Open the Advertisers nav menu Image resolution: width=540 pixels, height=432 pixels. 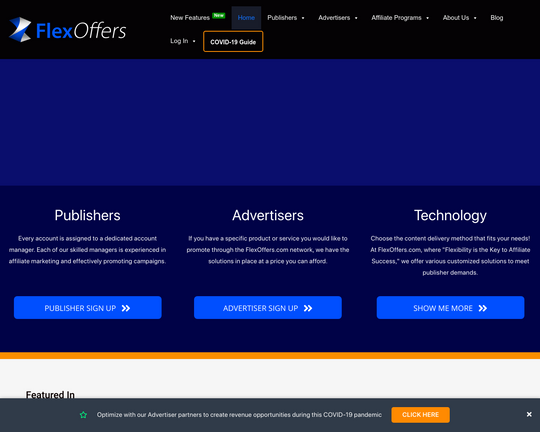point(334,18)
